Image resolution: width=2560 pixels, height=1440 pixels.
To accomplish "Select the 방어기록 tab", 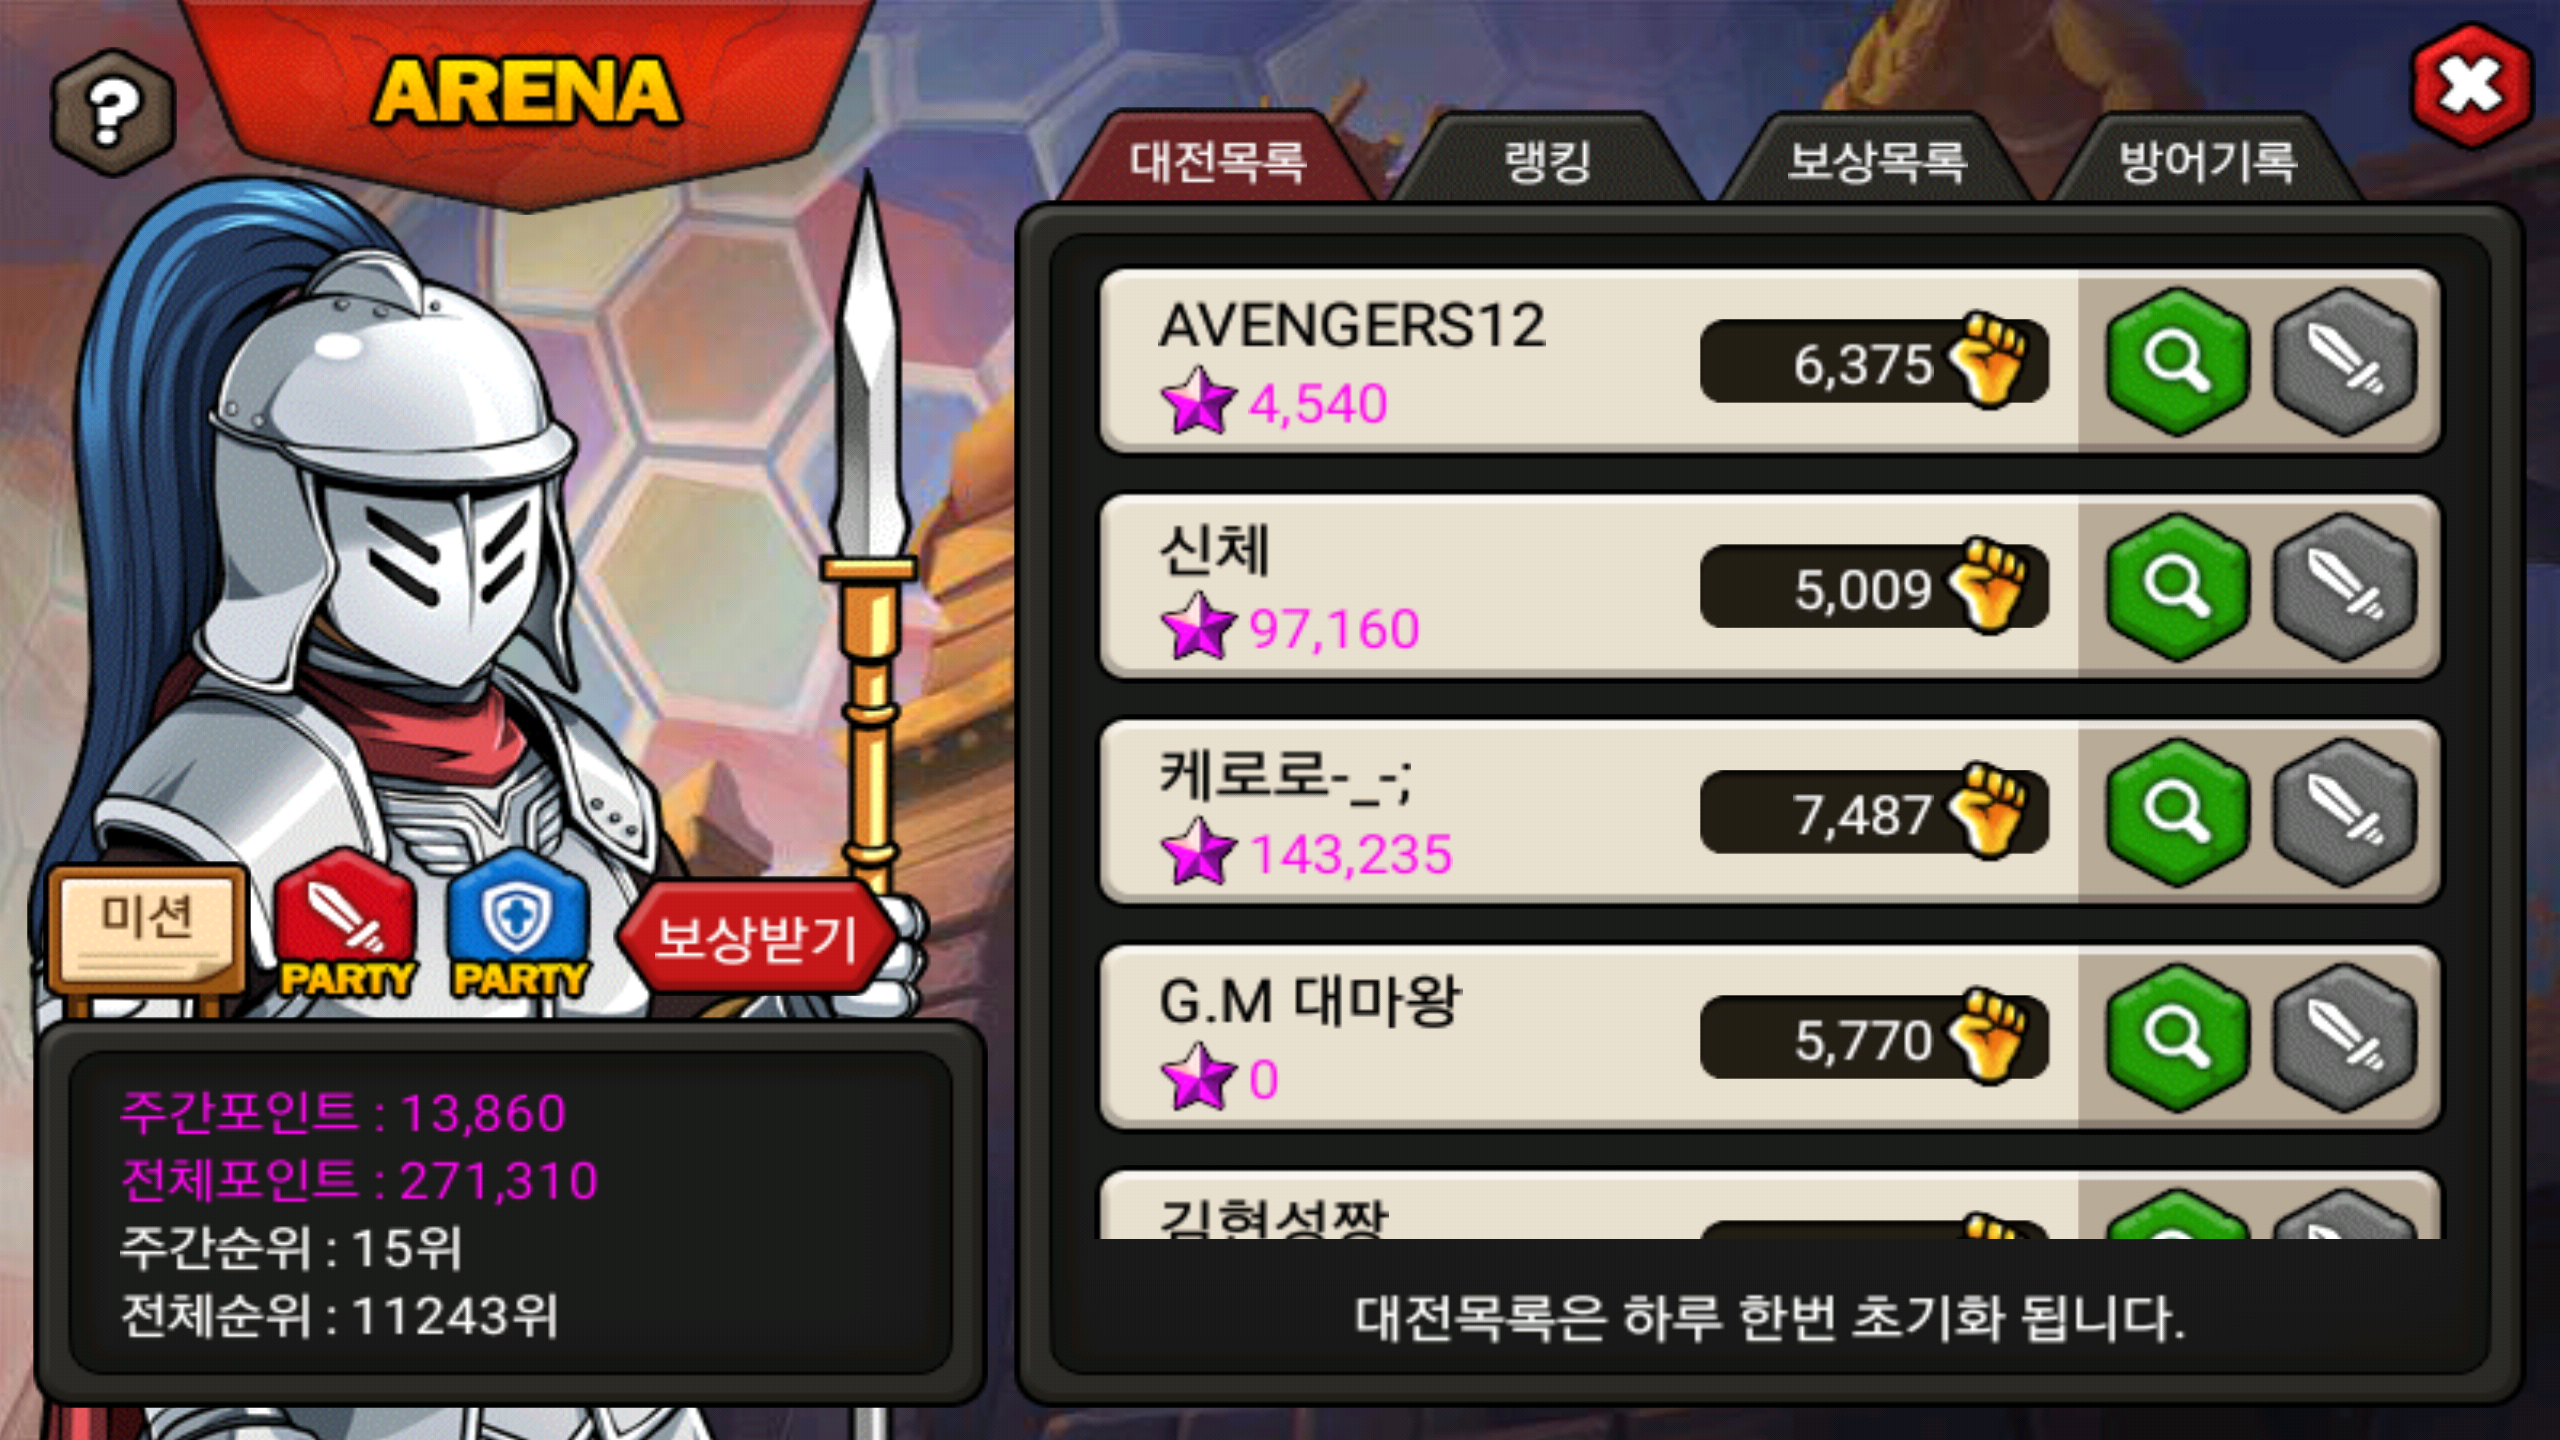I will tap(2207, 160).
